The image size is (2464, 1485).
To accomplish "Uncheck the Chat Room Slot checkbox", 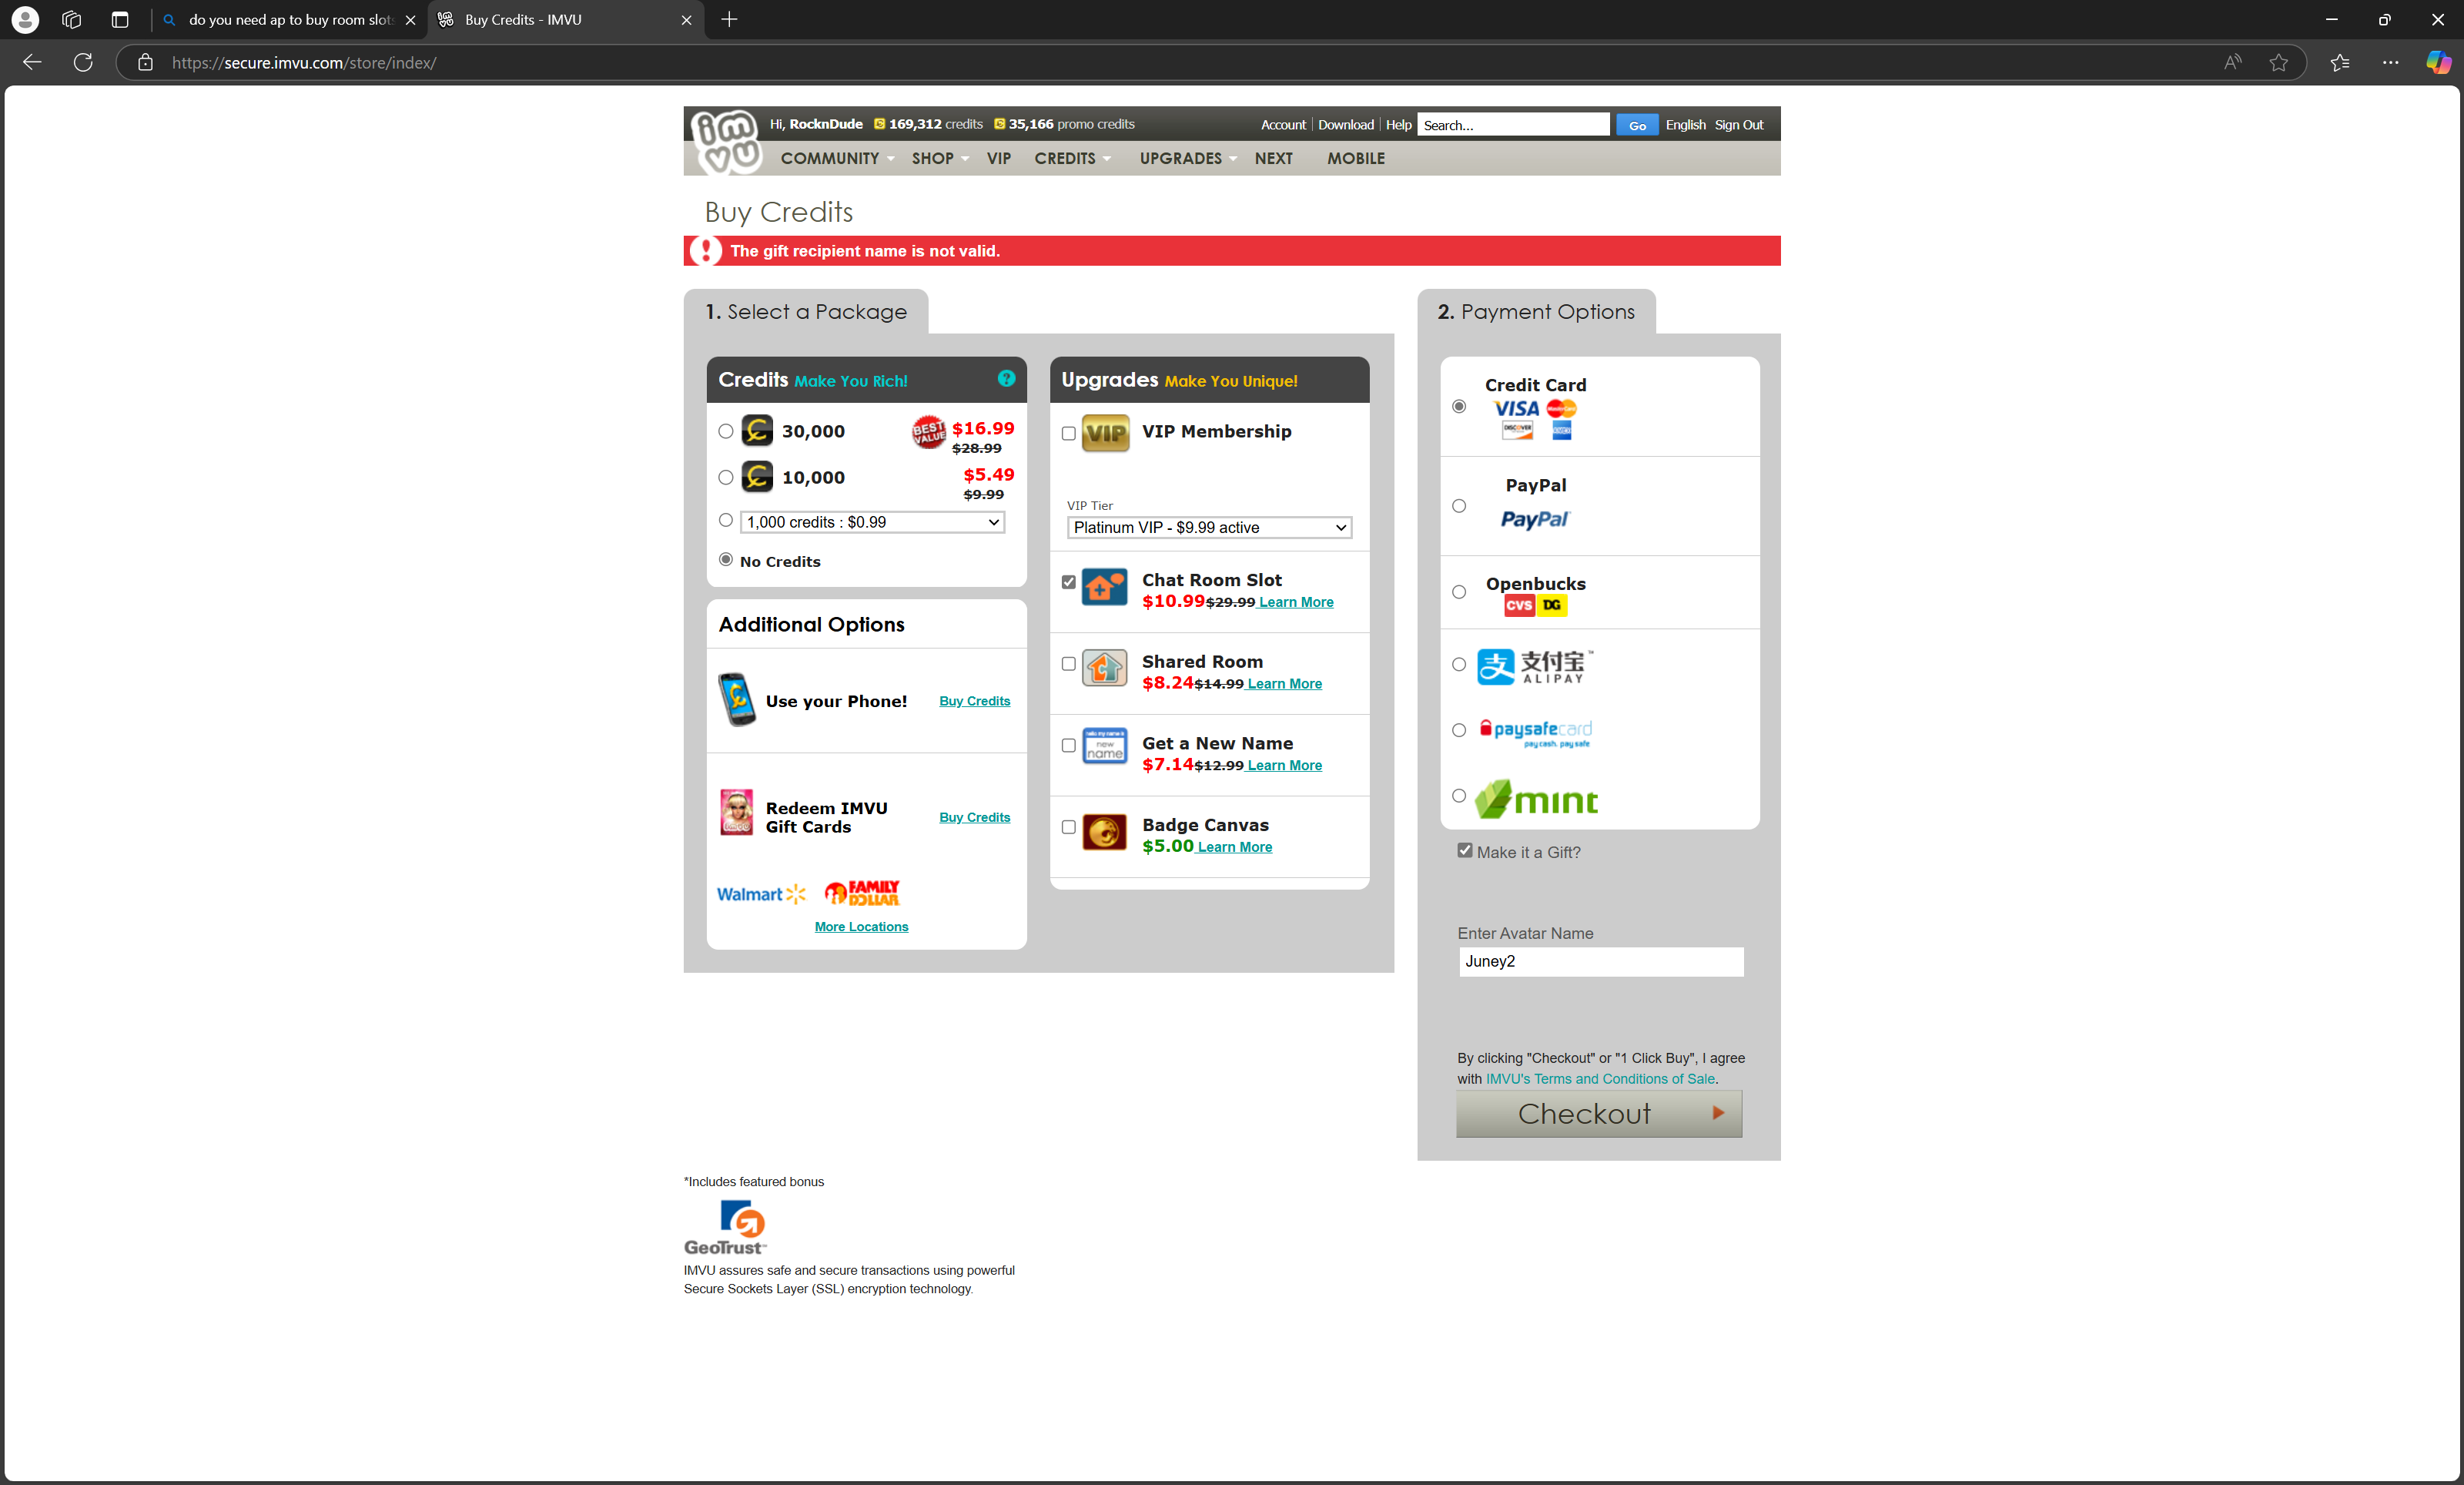I will 1068,582.
